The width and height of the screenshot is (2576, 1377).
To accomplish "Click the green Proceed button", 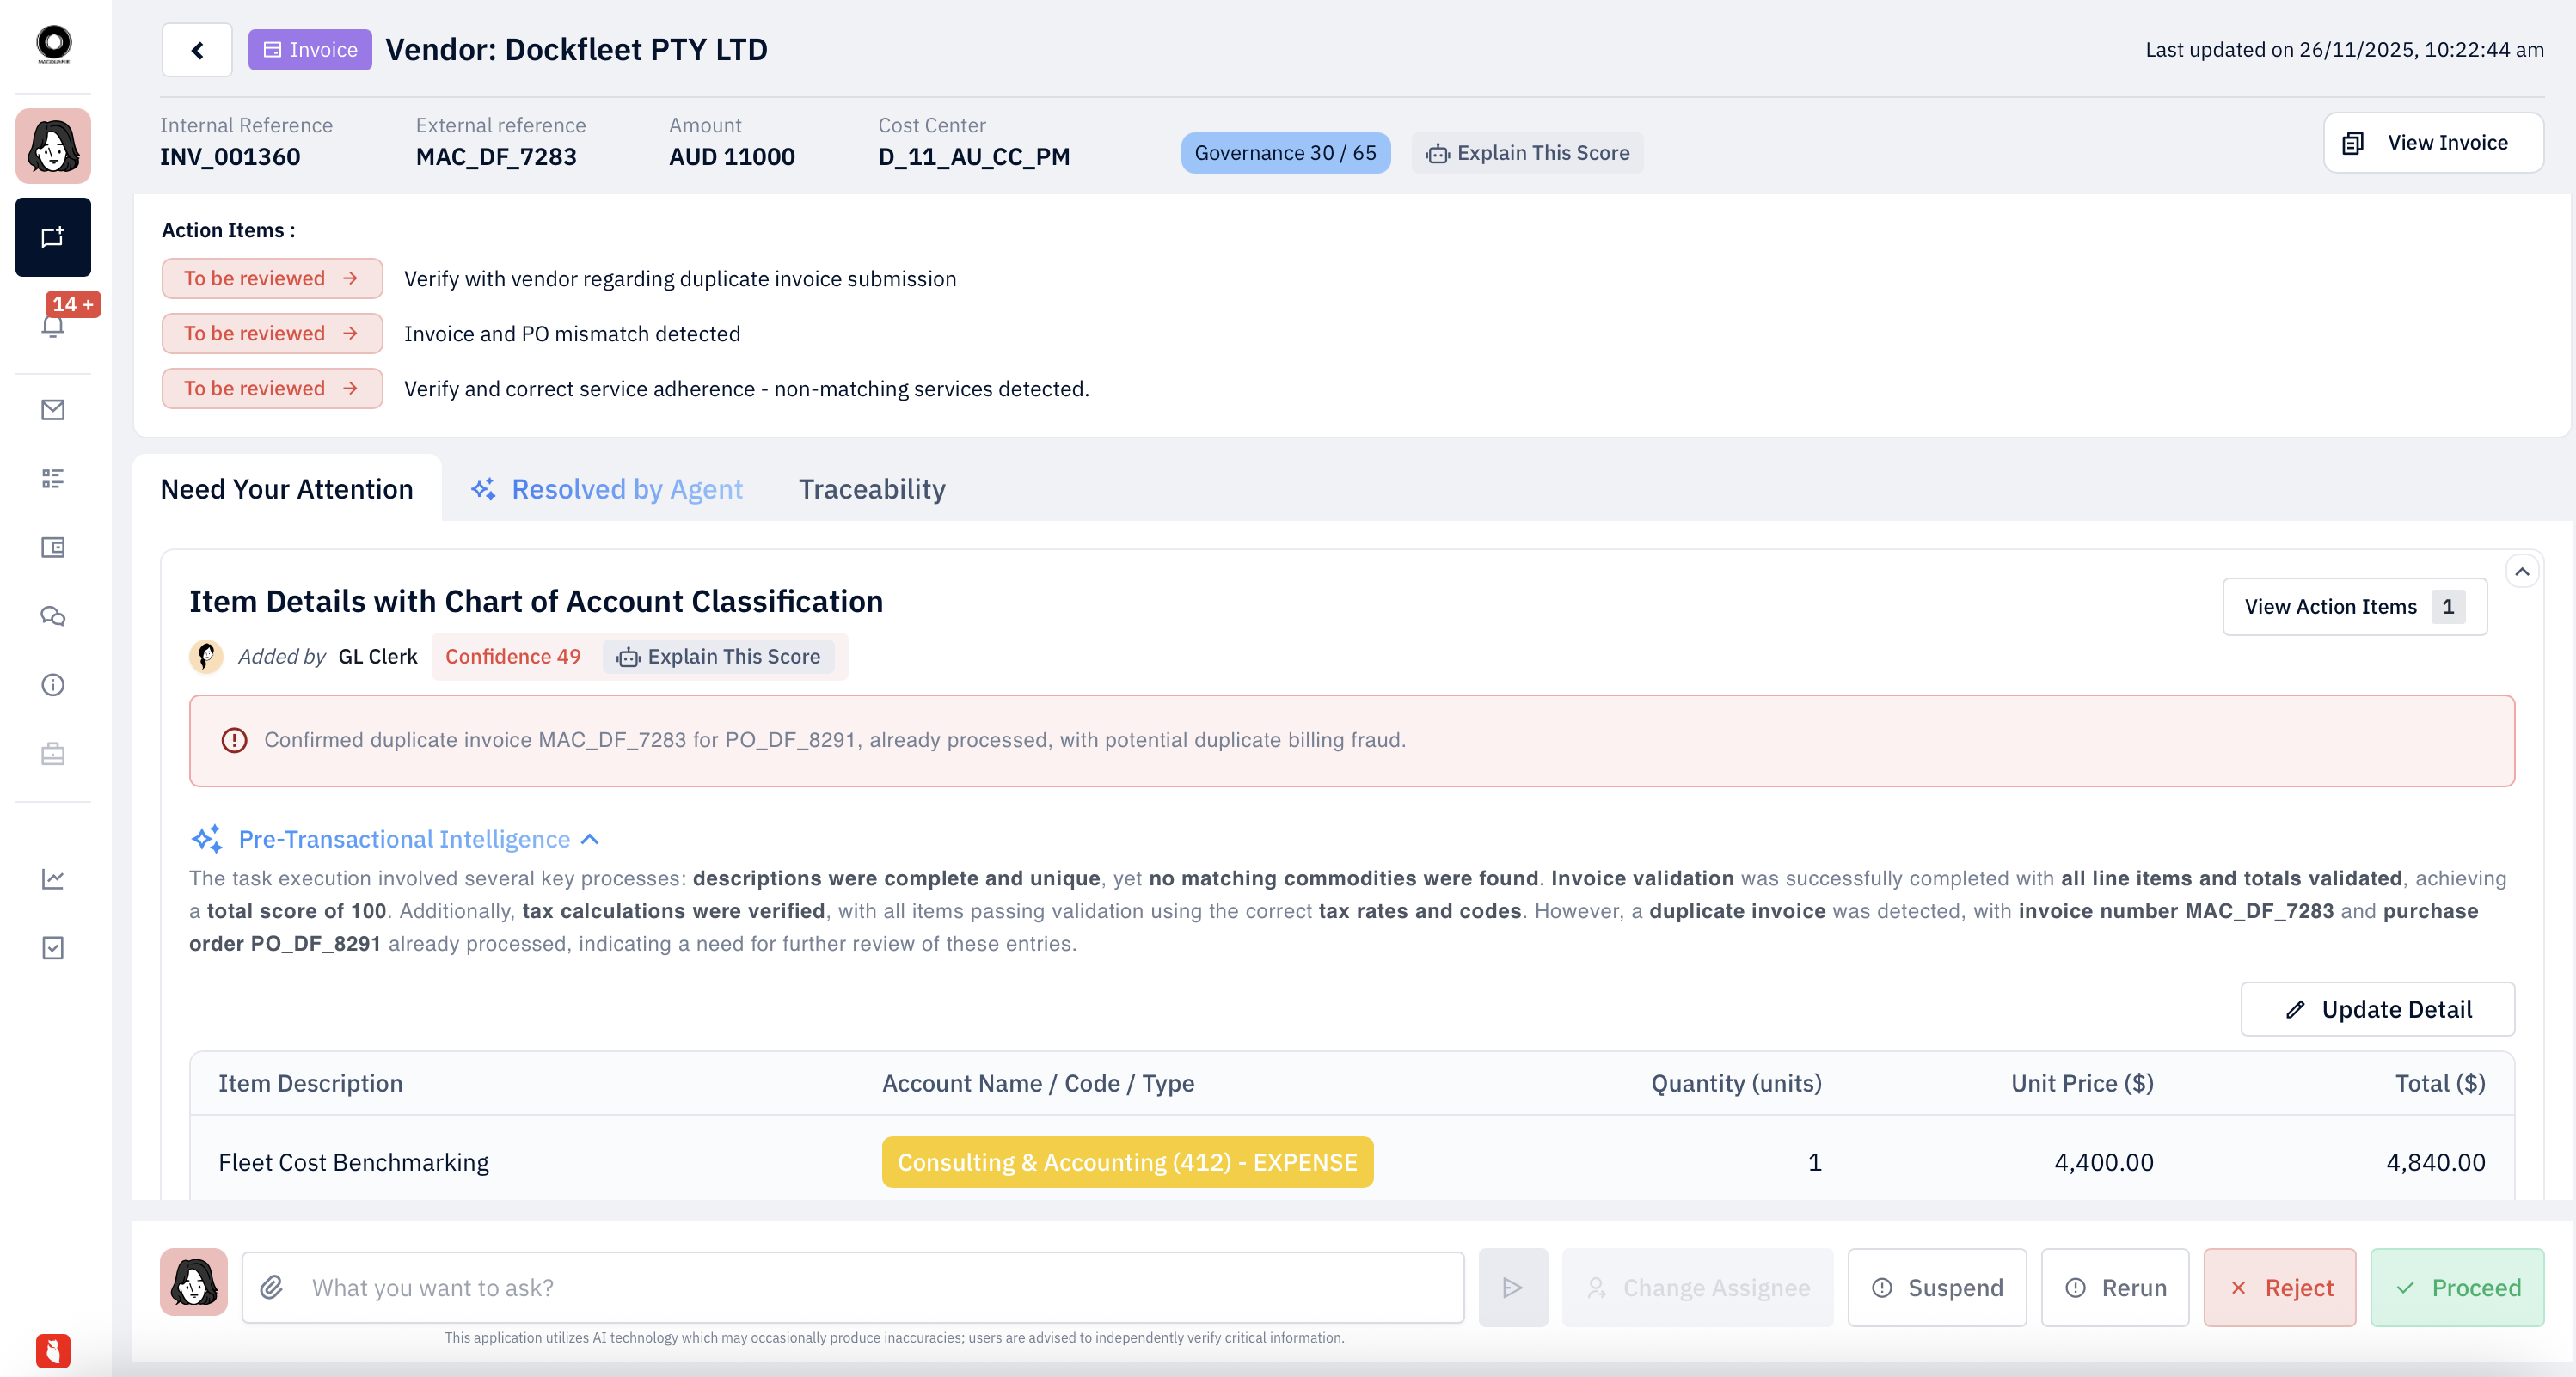I will 2456,1287.
